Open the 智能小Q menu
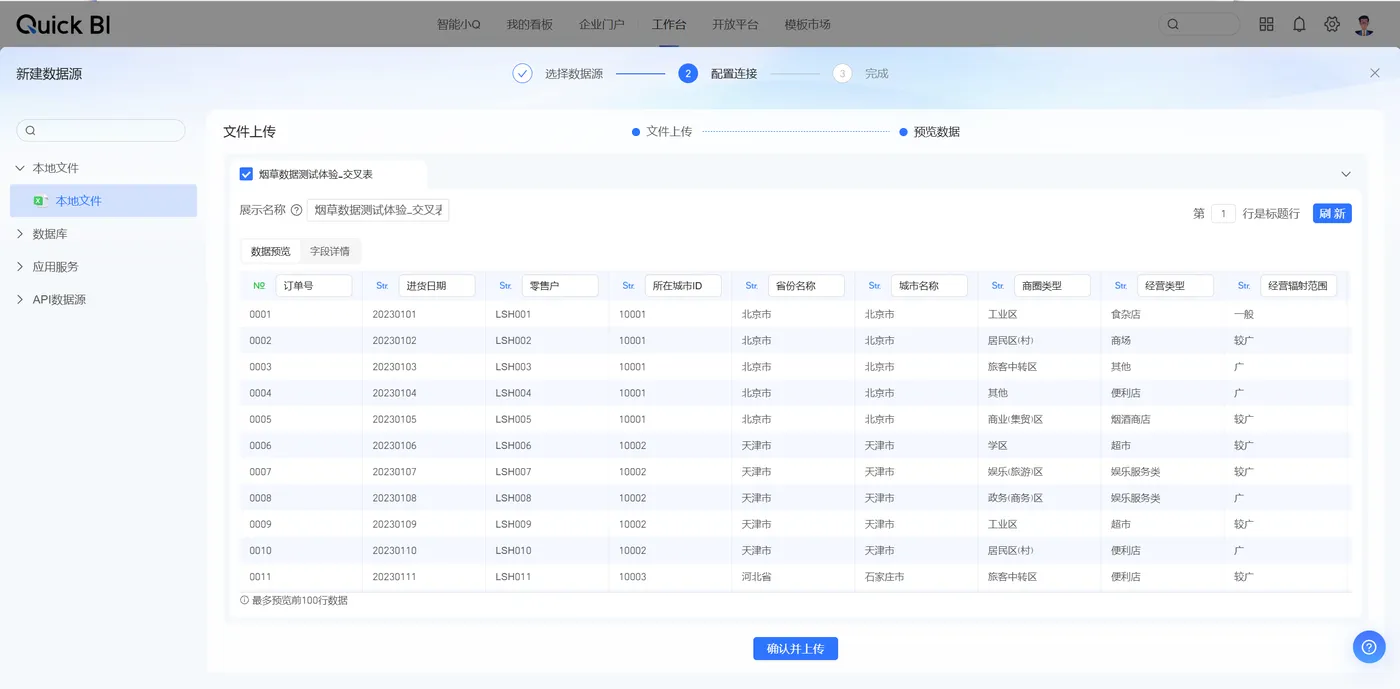1400x689 pixels. tap(459, 24)
